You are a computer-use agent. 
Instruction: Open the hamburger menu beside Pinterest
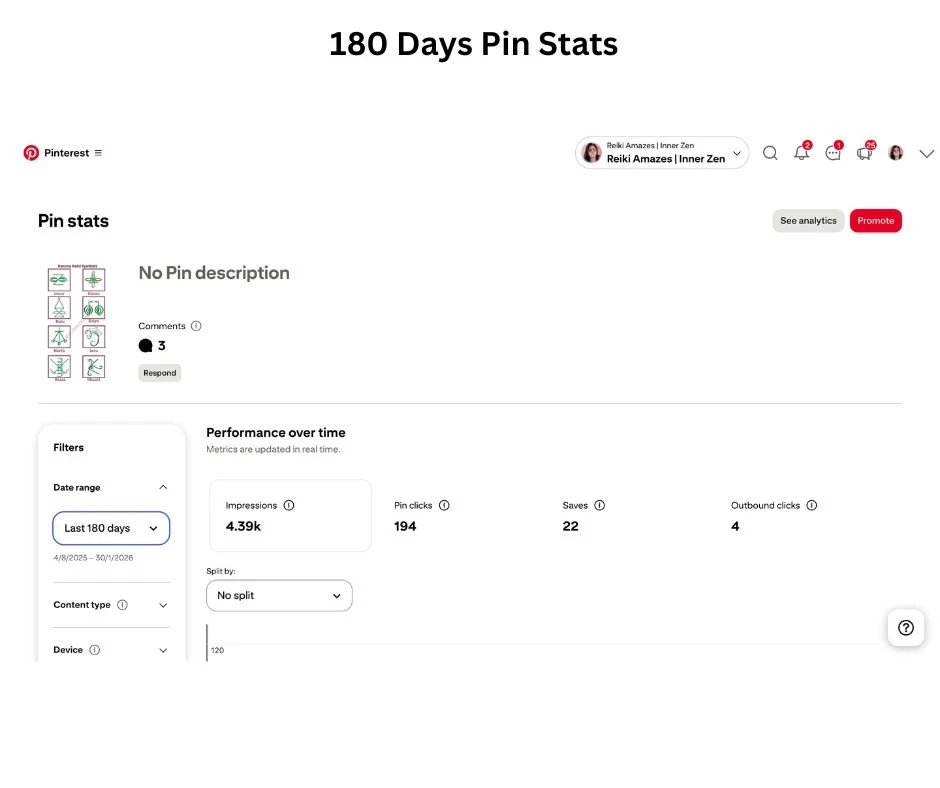[98, 153]
